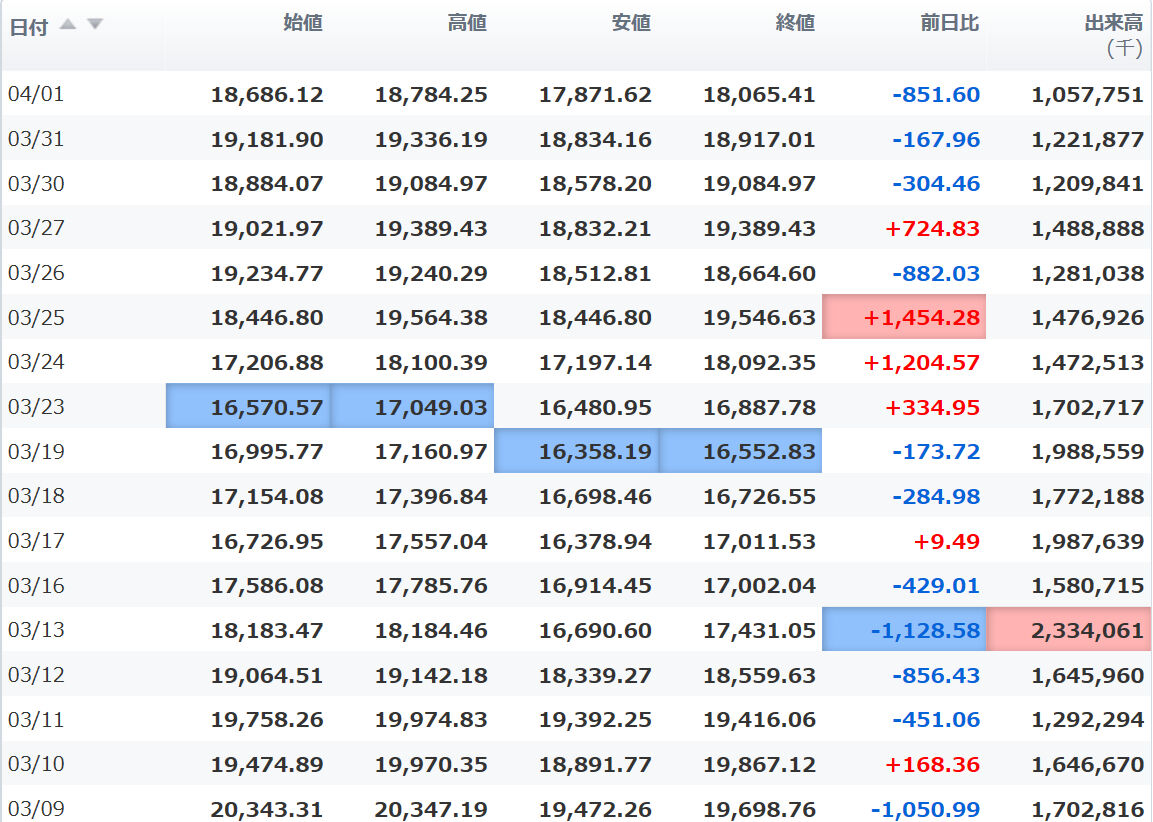Click the change value +9.49

(946, 542)
